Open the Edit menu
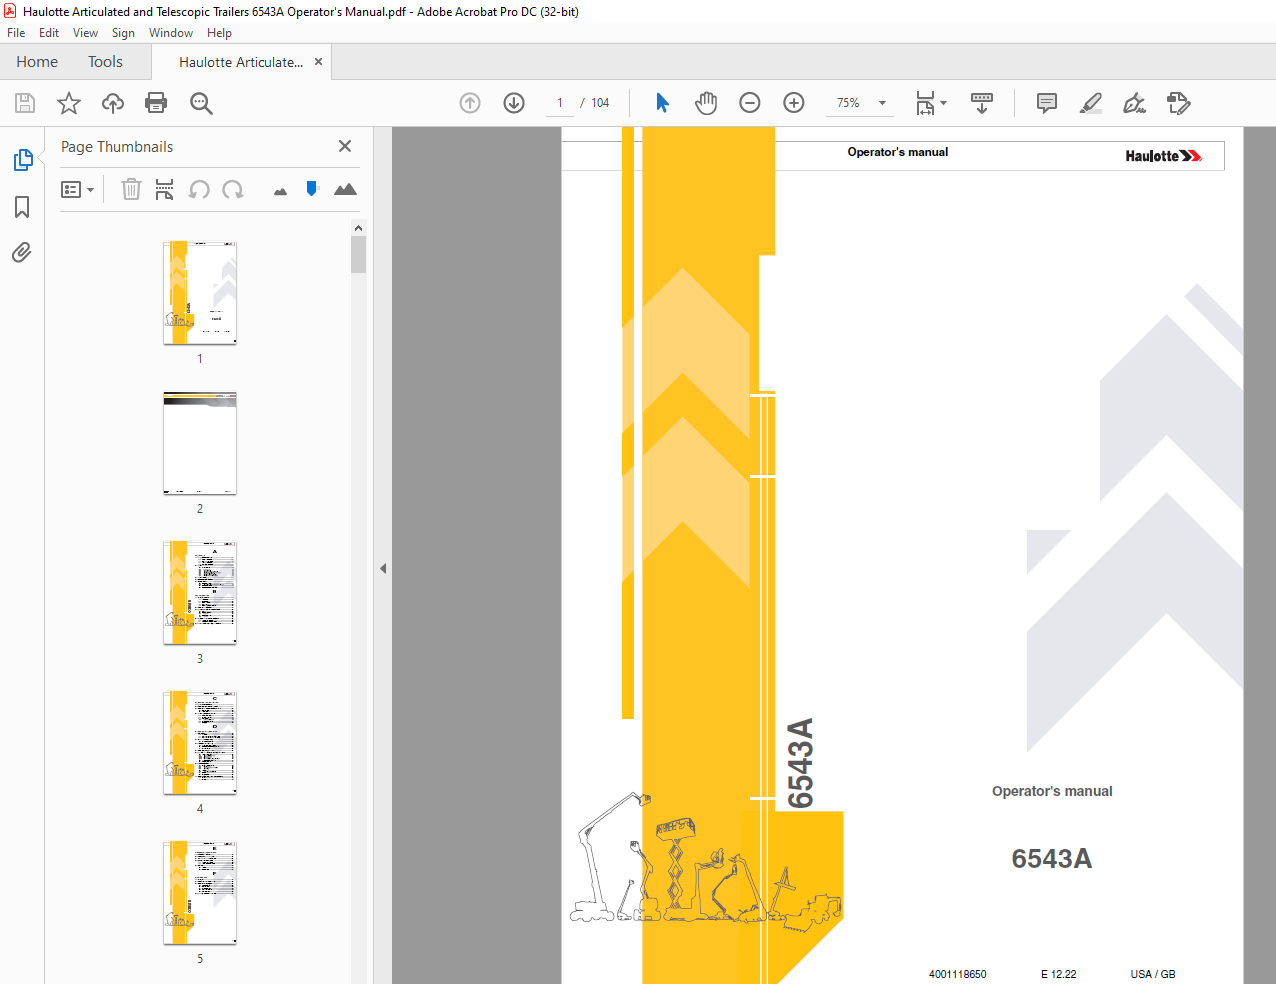1276x984 pixels. pyautogui.click(x=49, y=33)
